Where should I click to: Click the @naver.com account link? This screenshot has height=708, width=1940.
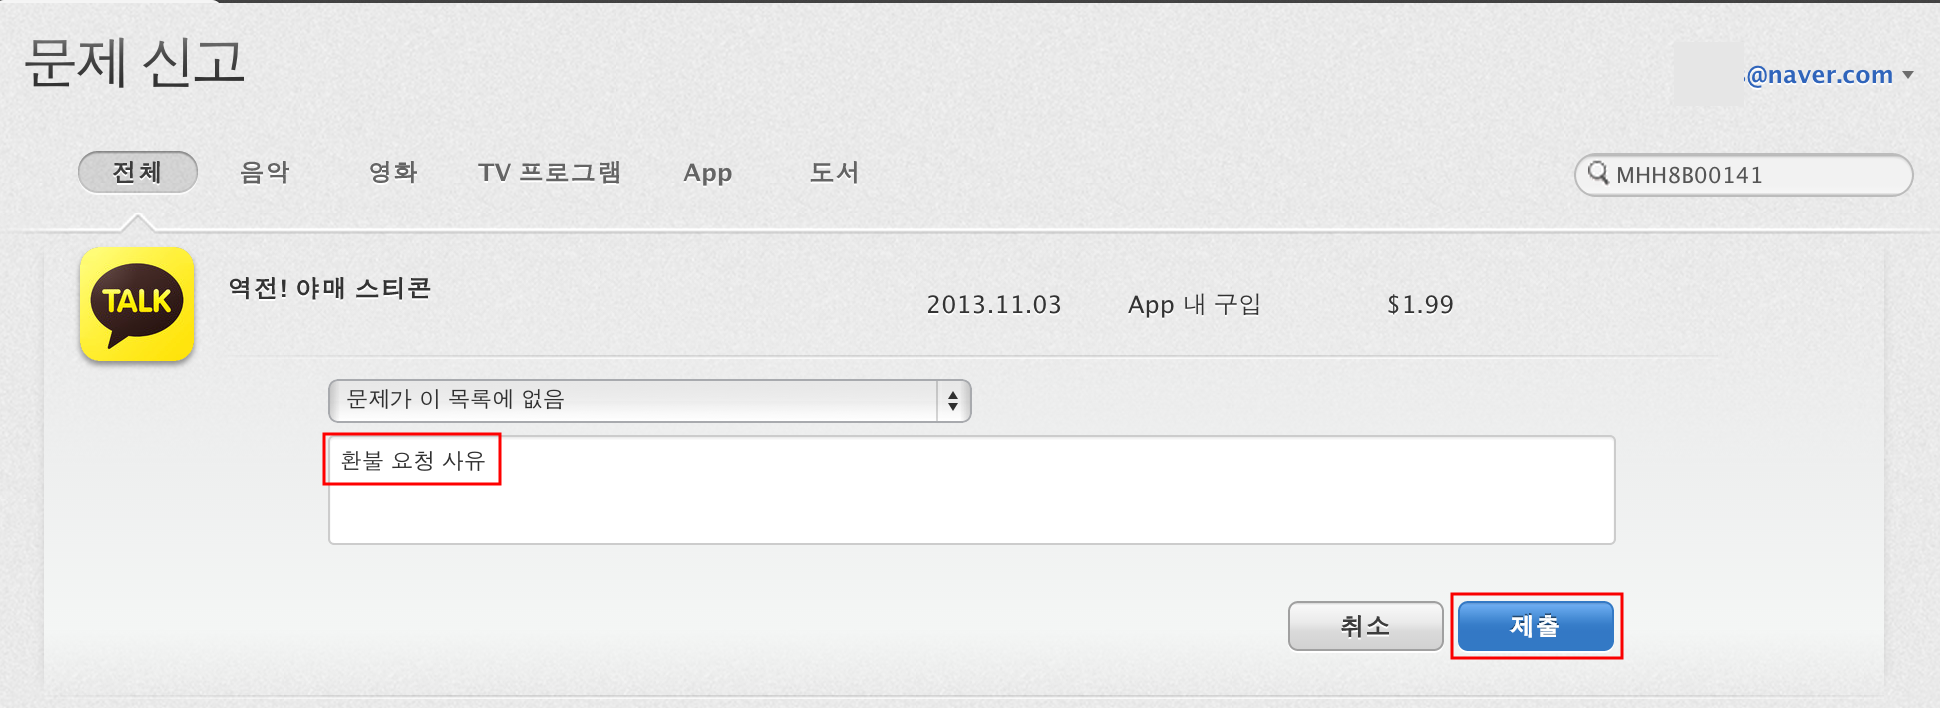click(1819, 75)
